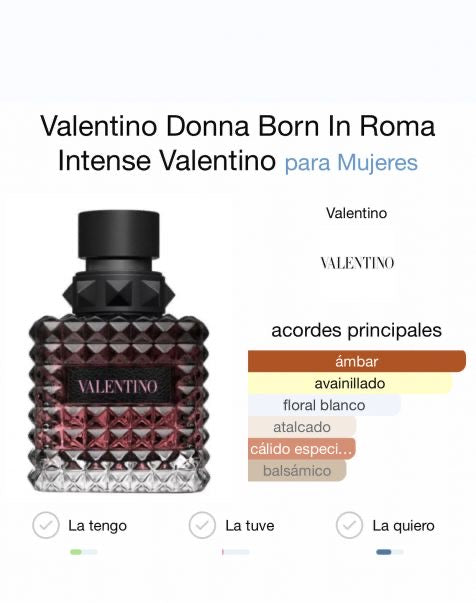
Task: Click the Valentino brand logo
Action: (x=357, y=263)
